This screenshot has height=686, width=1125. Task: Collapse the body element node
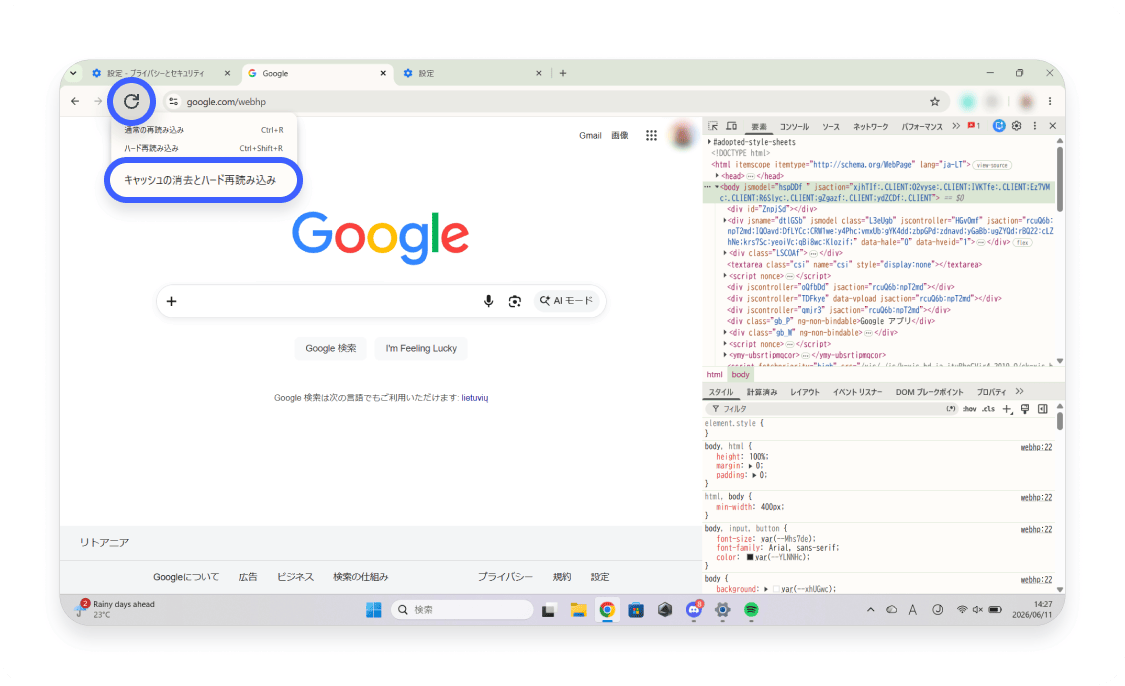click(716, 187)
